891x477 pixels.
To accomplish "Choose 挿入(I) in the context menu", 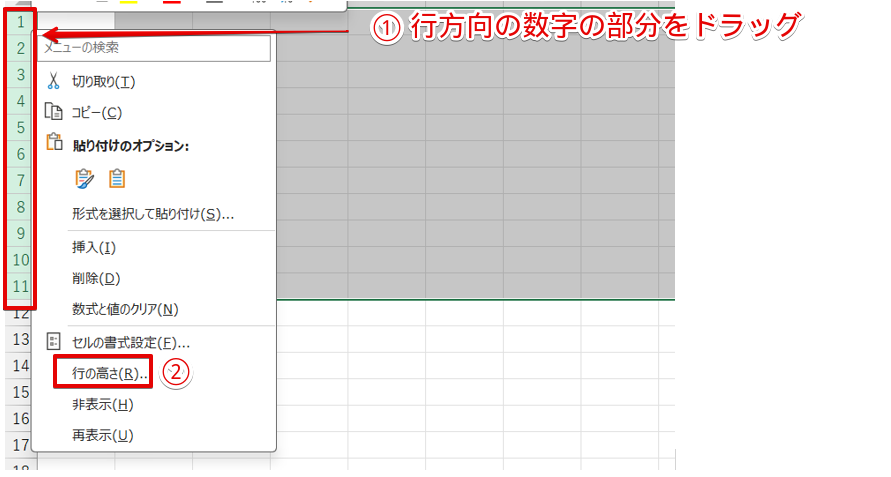I will (x=94, y=247).
